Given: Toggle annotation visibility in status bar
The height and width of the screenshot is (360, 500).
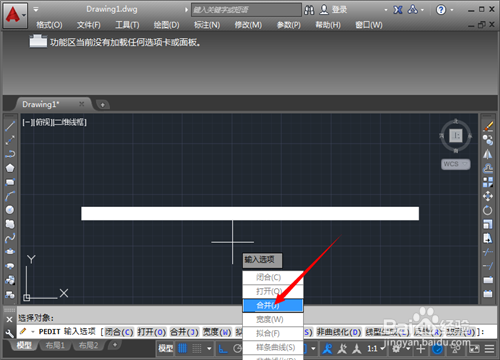Looking at the screenshot, I should [327, 349].
